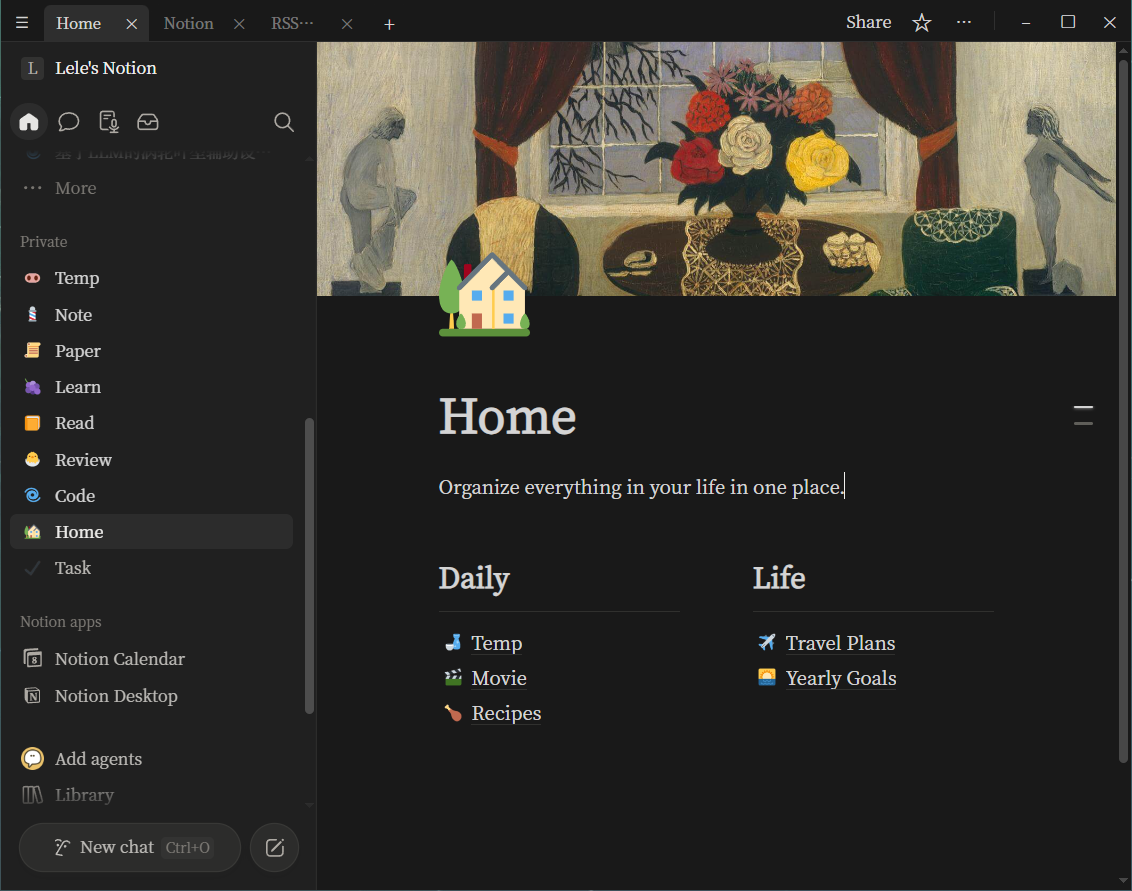The image size is (1132, 891).
Task: Switch to the RSS tab
Action: pyautogui.click(x=292, y=23)
